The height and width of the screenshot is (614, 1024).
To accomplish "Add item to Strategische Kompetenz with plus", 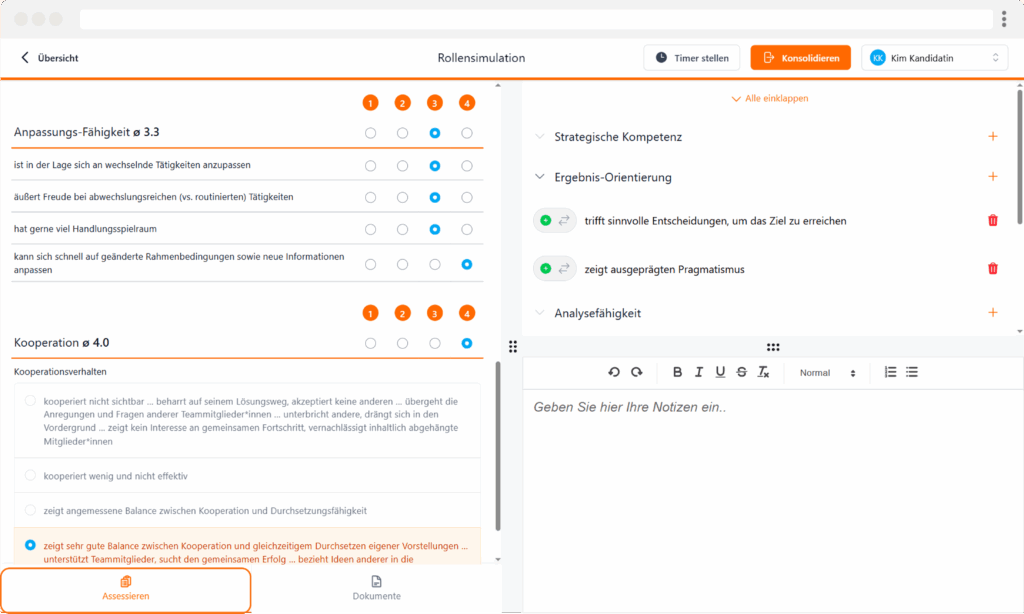I will (992, 136).
